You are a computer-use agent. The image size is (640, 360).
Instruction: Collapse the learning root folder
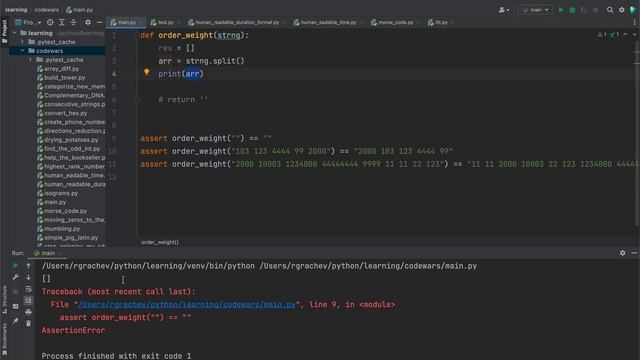point(14,33)
